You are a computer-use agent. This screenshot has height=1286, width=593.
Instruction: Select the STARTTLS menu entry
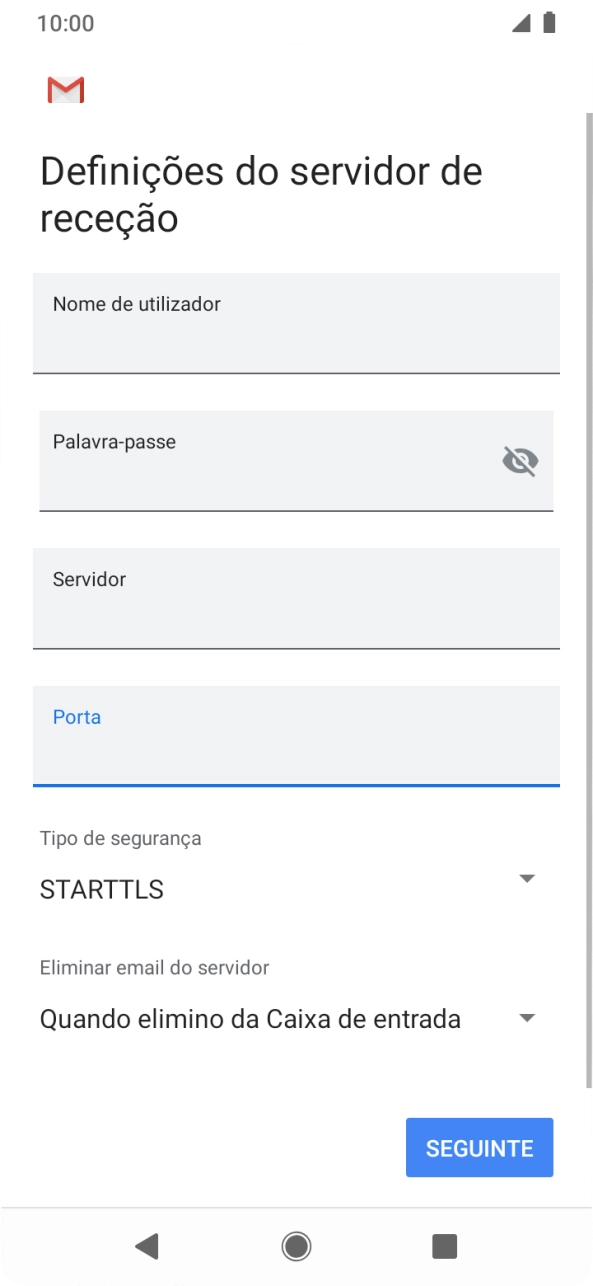pyautogui.click(x=100, y=889)
